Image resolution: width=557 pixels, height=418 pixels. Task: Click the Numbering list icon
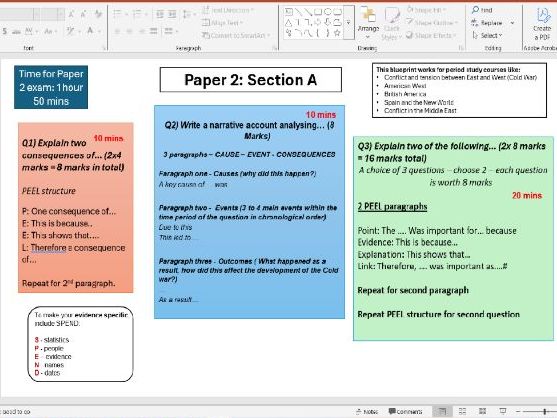click(x=136, y=14)
